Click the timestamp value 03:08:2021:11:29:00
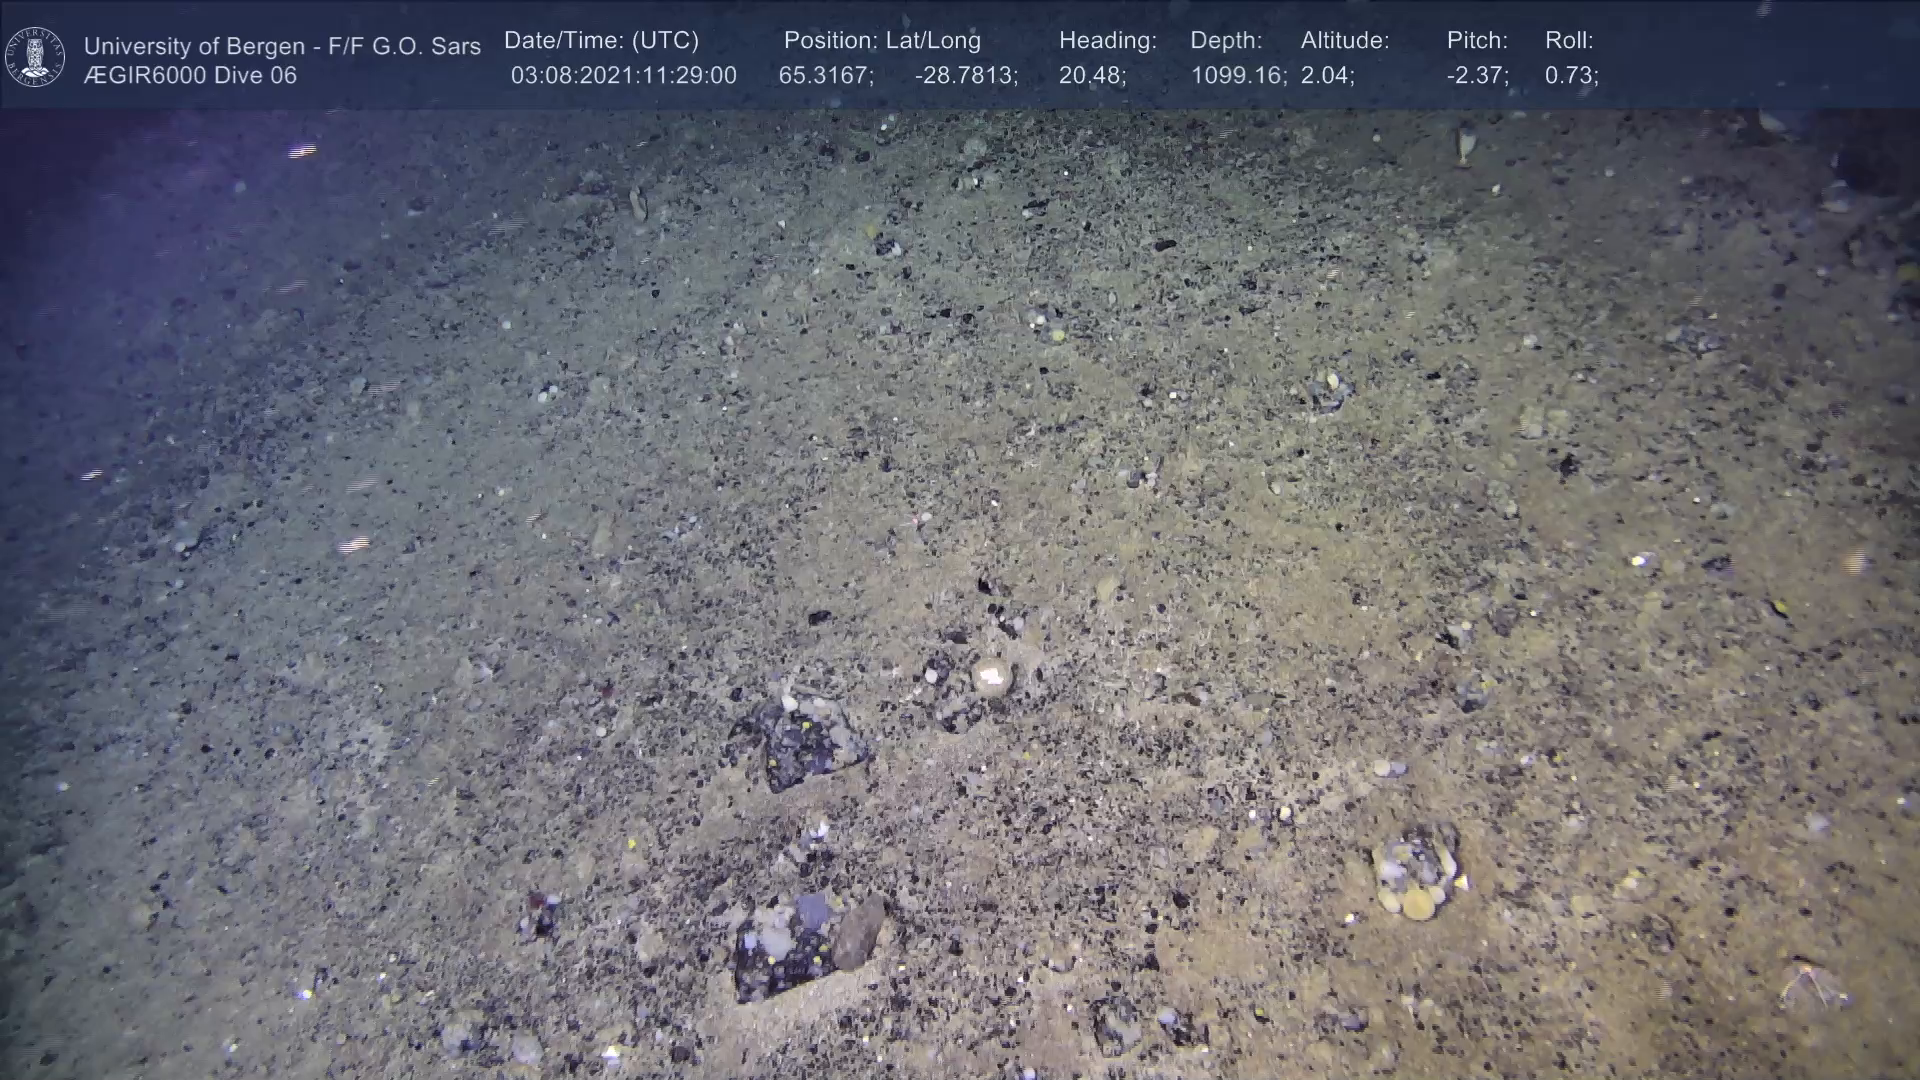This screenshot has width=1920, height=1080. pyautogui.click(x=623, y=76)
